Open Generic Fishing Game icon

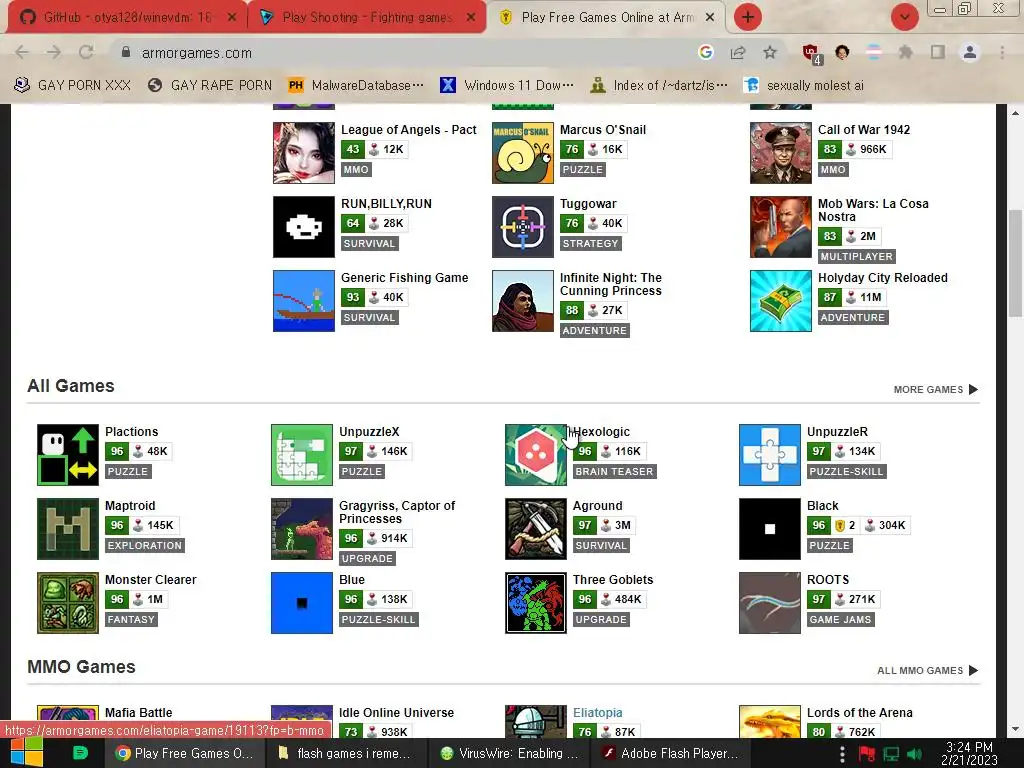304,301
